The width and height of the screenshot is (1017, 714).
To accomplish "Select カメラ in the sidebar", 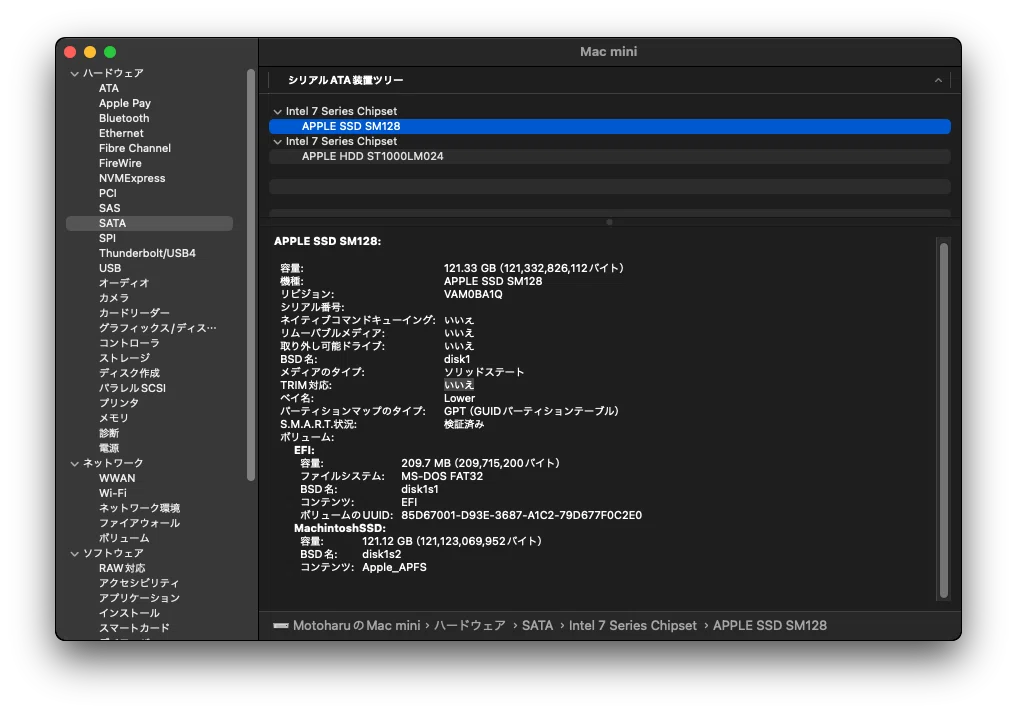I will [x=114, y=298].
